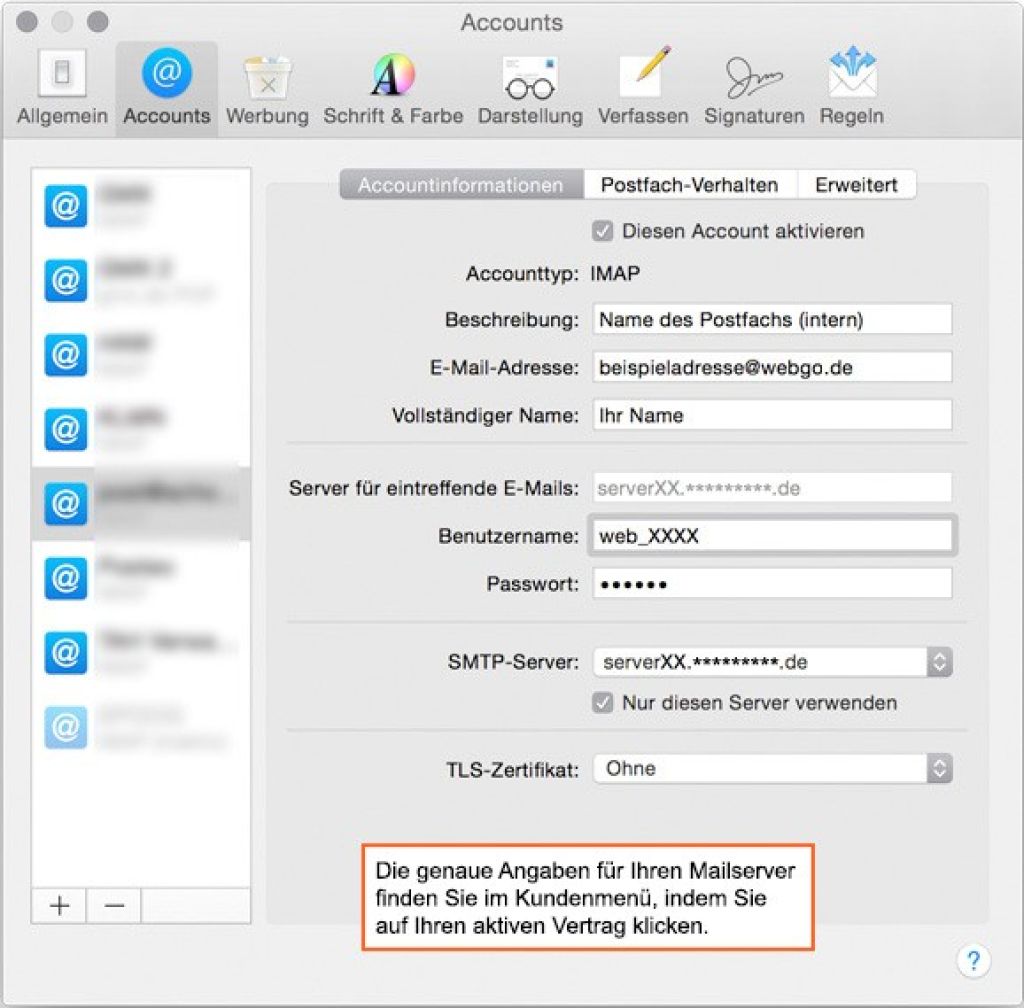
Task: Click the E-Mail-Adresse text field
Action: (x=771, y=368)
